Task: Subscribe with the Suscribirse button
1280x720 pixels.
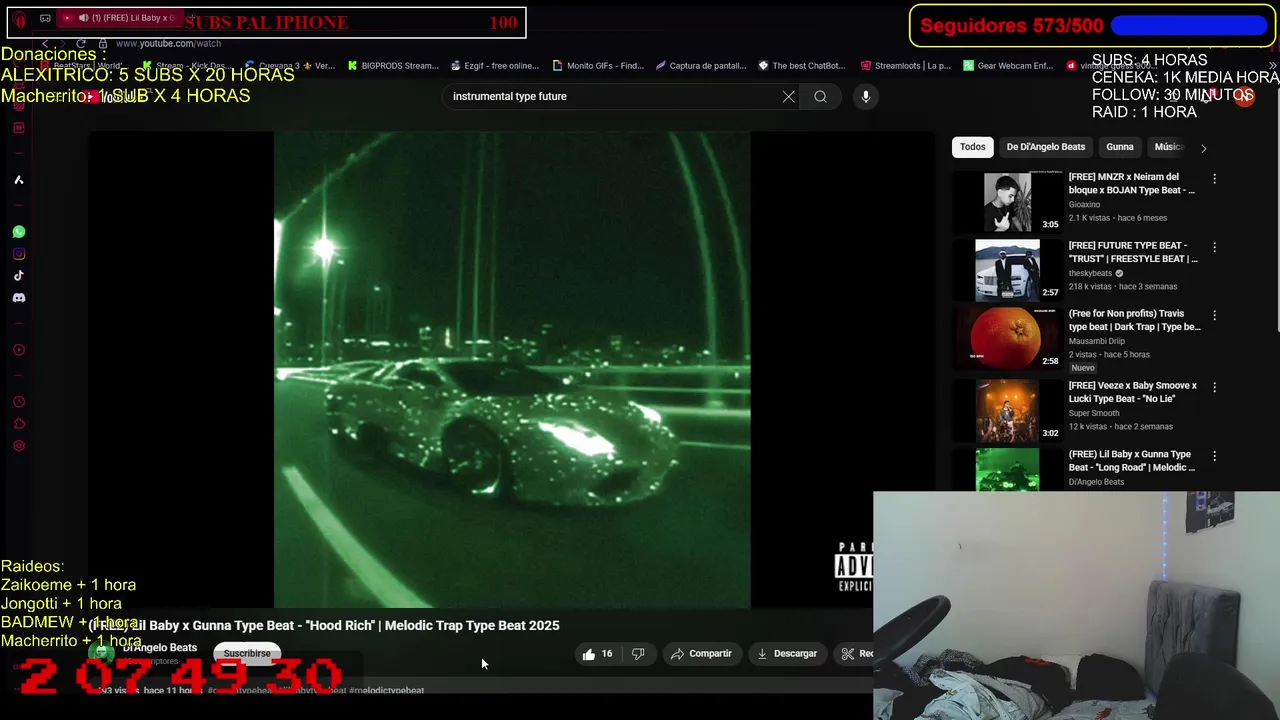Action: pyautogui.click(x=247, y=654)
